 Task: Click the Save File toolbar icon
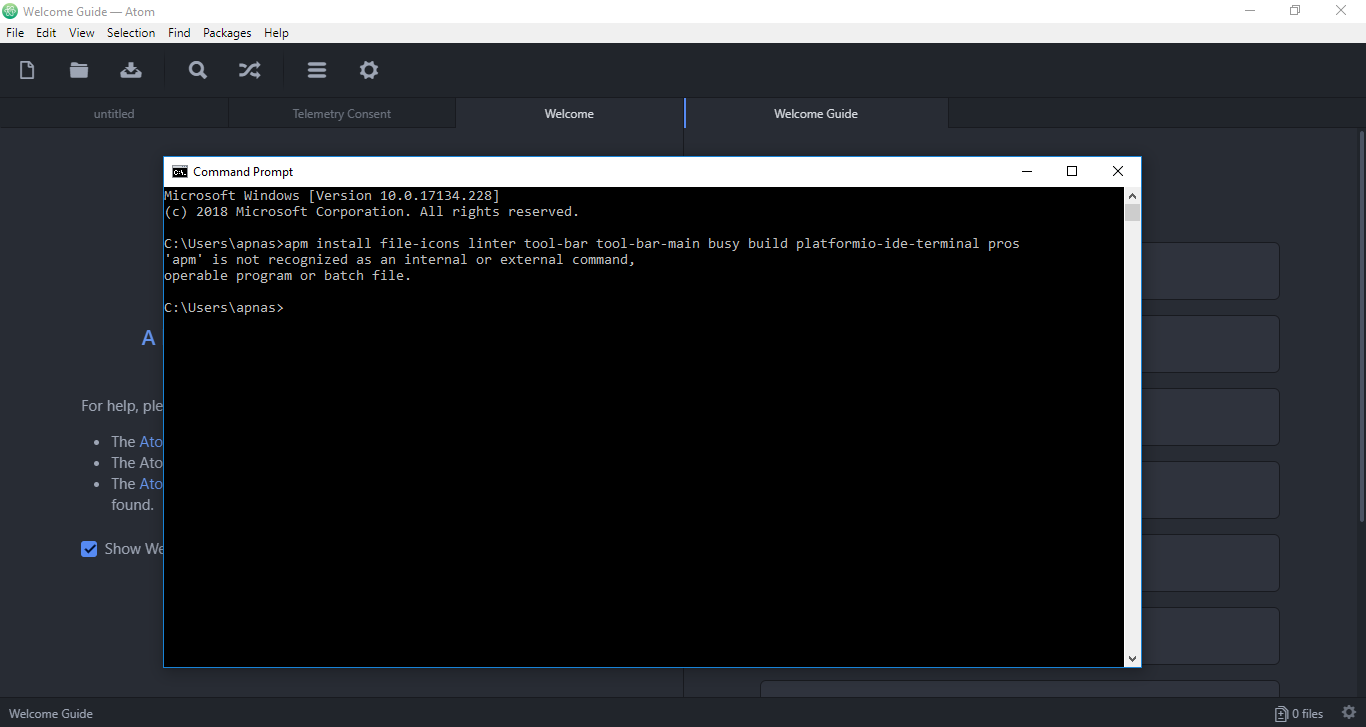(x=131, y=70)
